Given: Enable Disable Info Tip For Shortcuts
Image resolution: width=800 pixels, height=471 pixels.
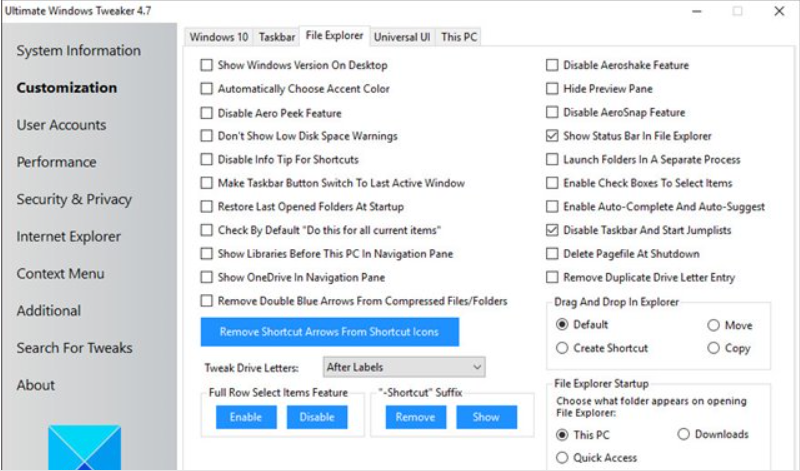Looking at the screenshot, I should click(x=207, y=159).
